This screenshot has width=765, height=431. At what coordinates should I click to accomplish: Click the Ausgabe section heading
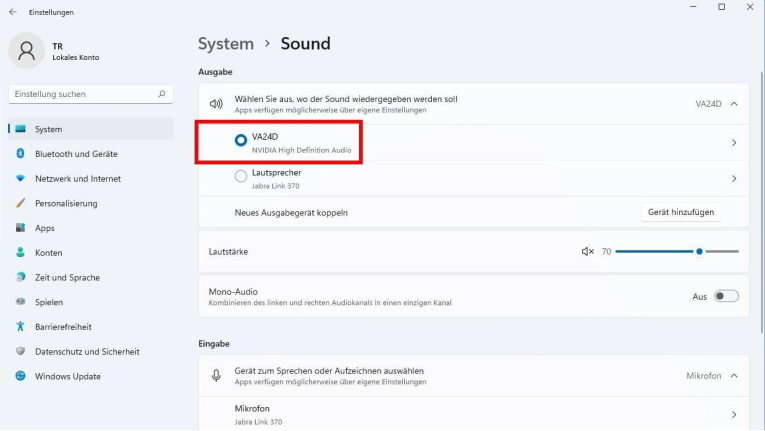tap(215, 72)
